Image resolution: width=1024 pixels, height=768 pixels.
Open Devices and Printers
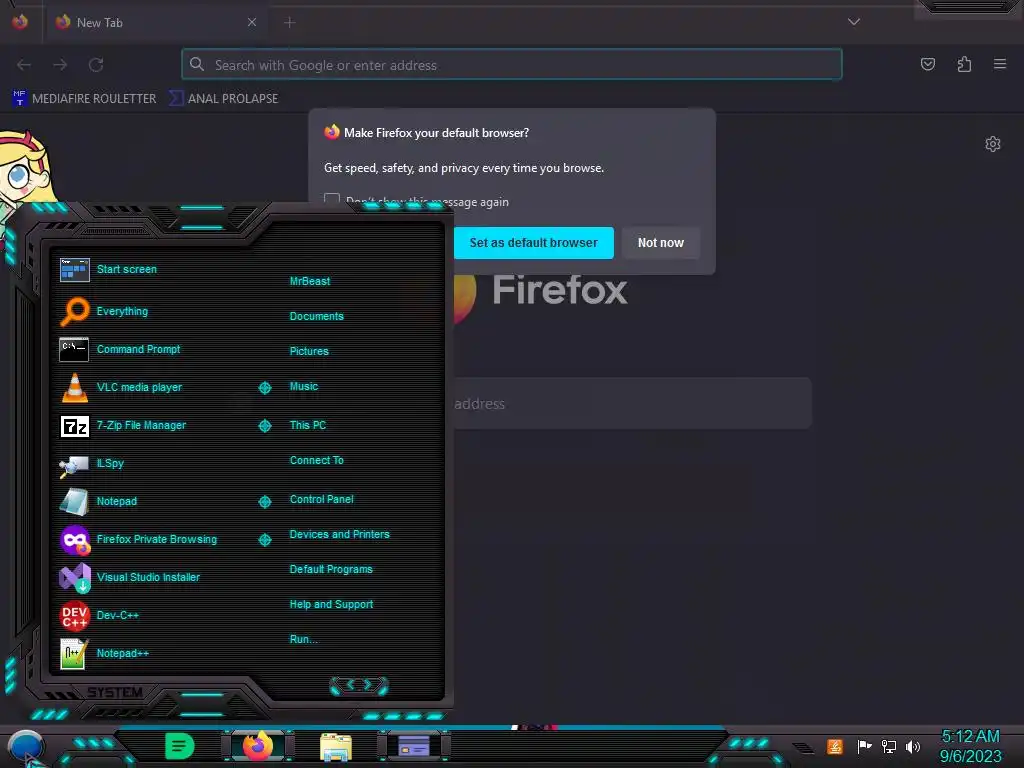(339, 534)
